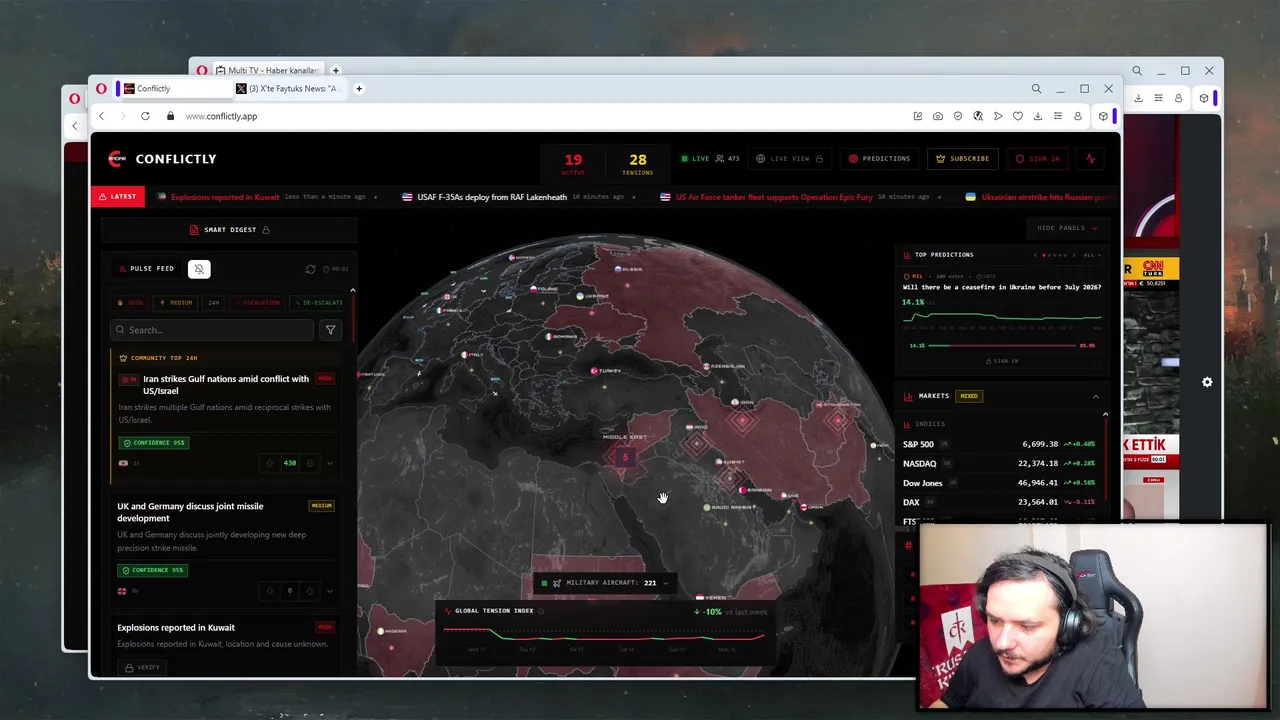Open the Opera easy setup sliders icon
Viewport: 1280px width, 720px height.
pyautogui.click(x=1058, y=116)
